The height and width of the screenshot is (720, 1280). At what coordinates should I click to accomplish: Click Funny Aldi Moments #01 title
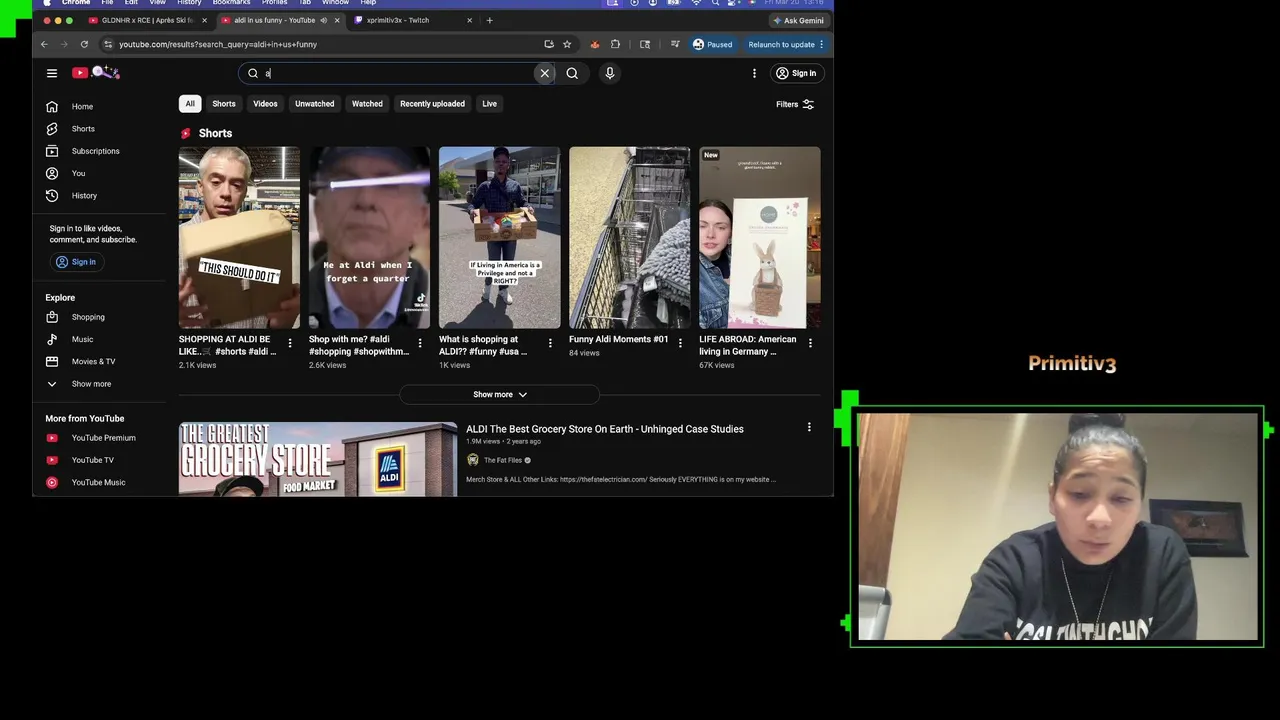pyautogui.click(x=618, y=339)
